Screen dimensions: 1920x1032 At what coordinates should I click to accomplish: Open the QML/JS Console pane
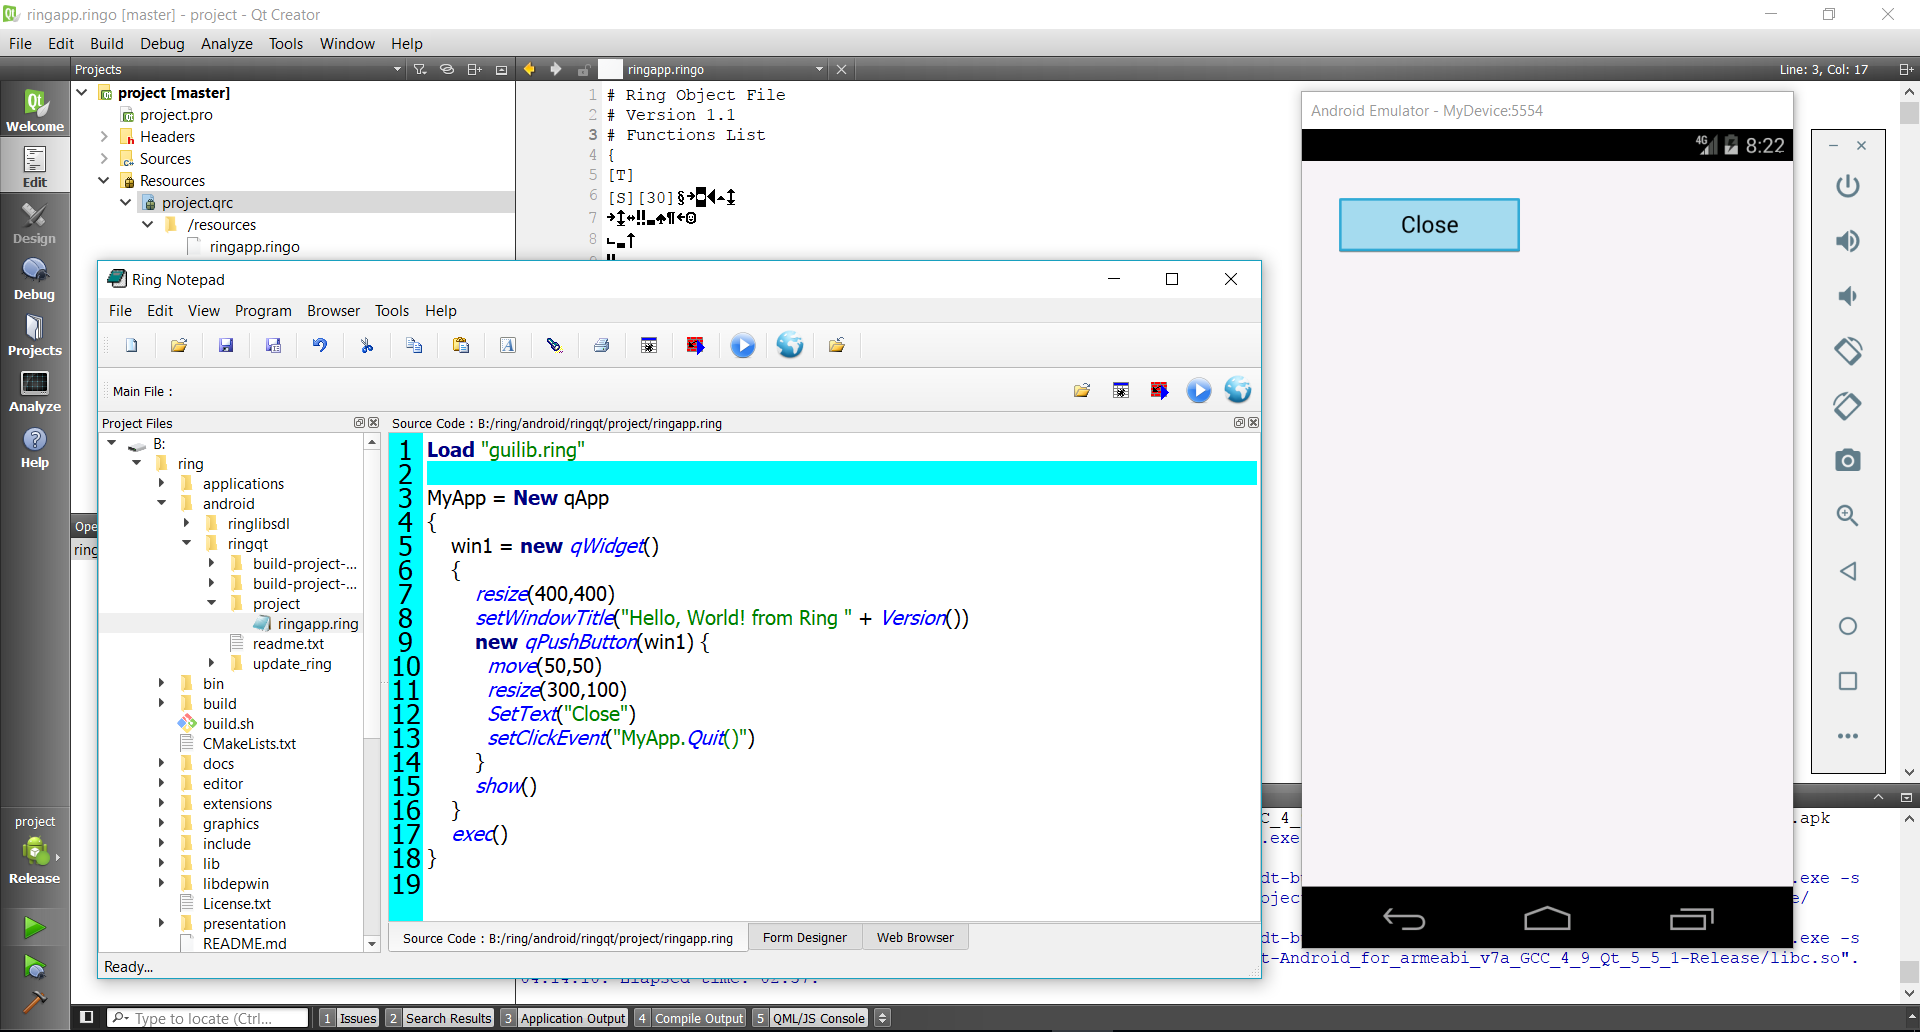(810, 1018)
